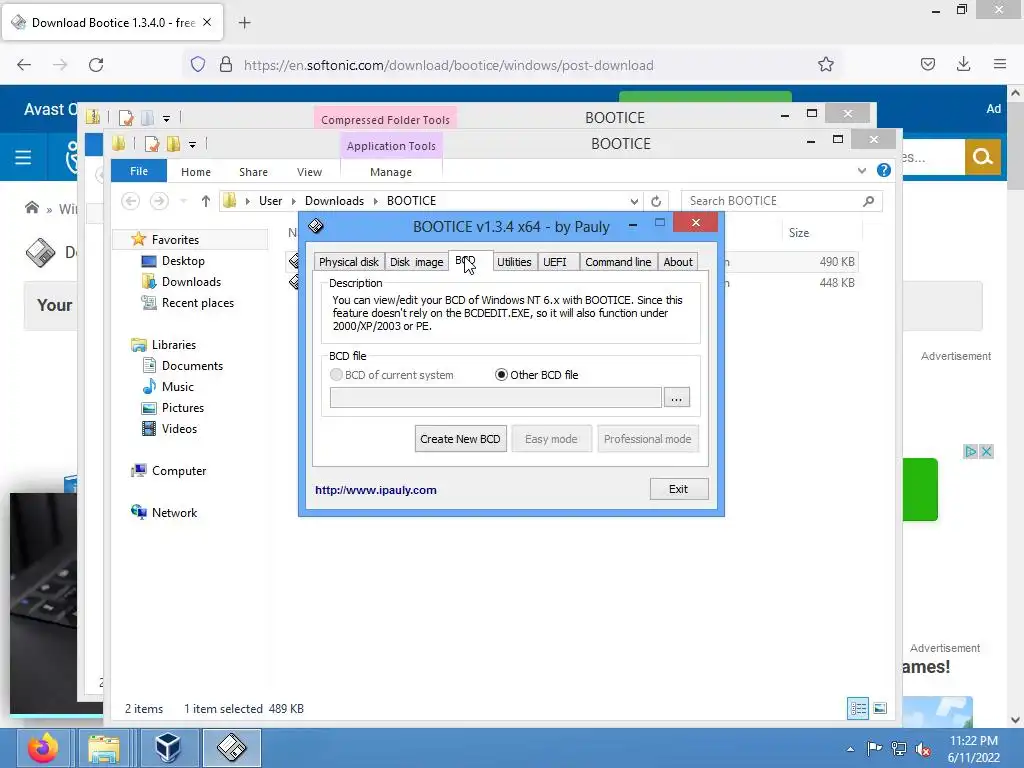The width and height of the screenshot is (1024, 768).
Task: Open File Explorer from the taskbar
Action: [104, 748]
